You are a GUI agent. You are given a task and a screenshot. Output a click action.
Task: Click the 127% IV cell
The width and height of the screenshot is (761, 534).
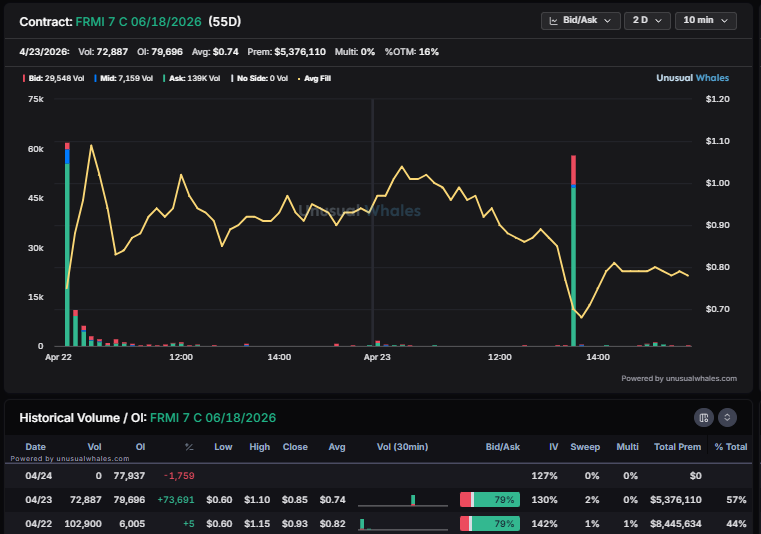[544, 476]
